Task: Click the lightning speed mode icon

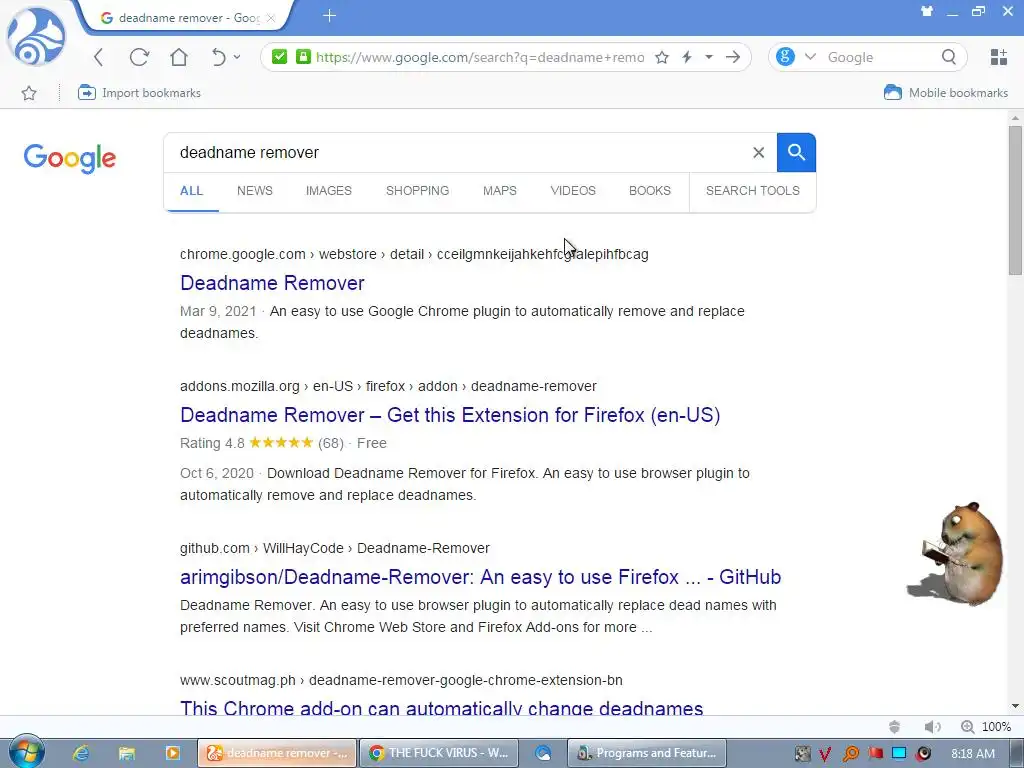Action: [687, 57]
